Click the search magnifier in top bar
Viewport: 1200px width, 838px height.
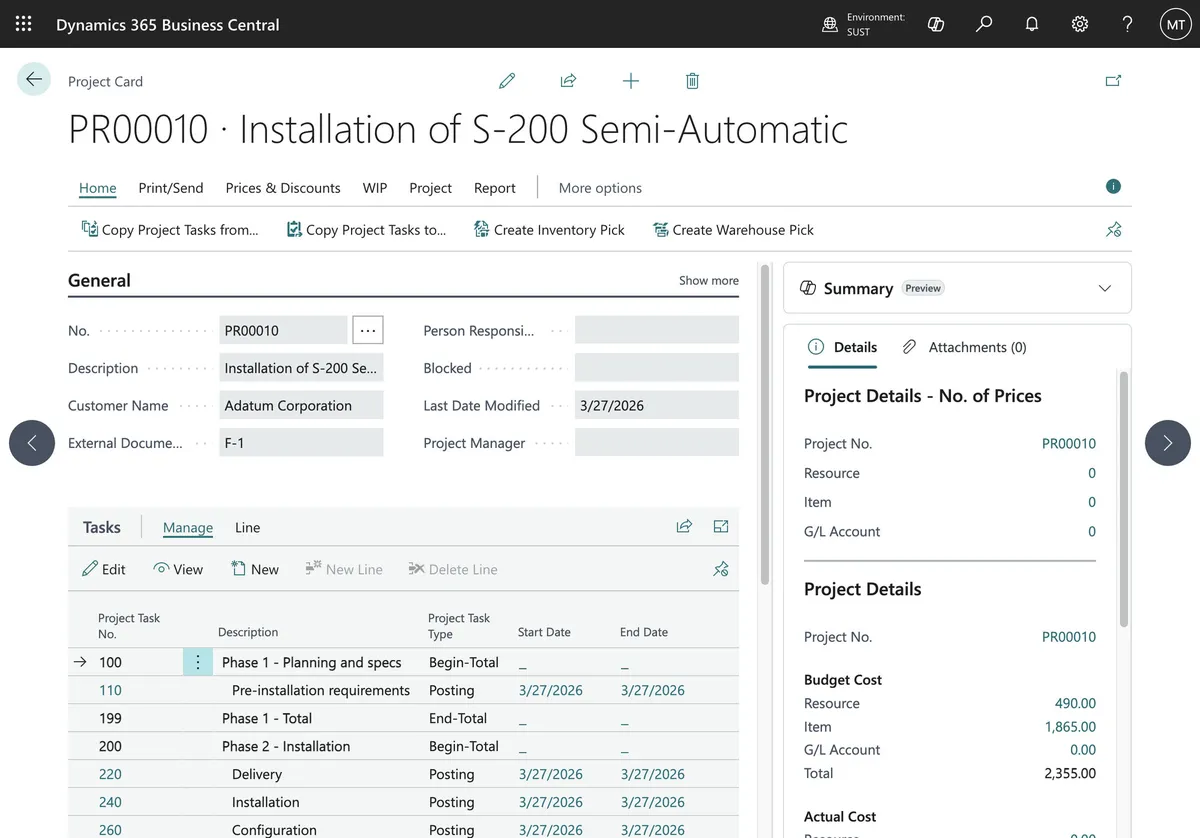point(984,24)
